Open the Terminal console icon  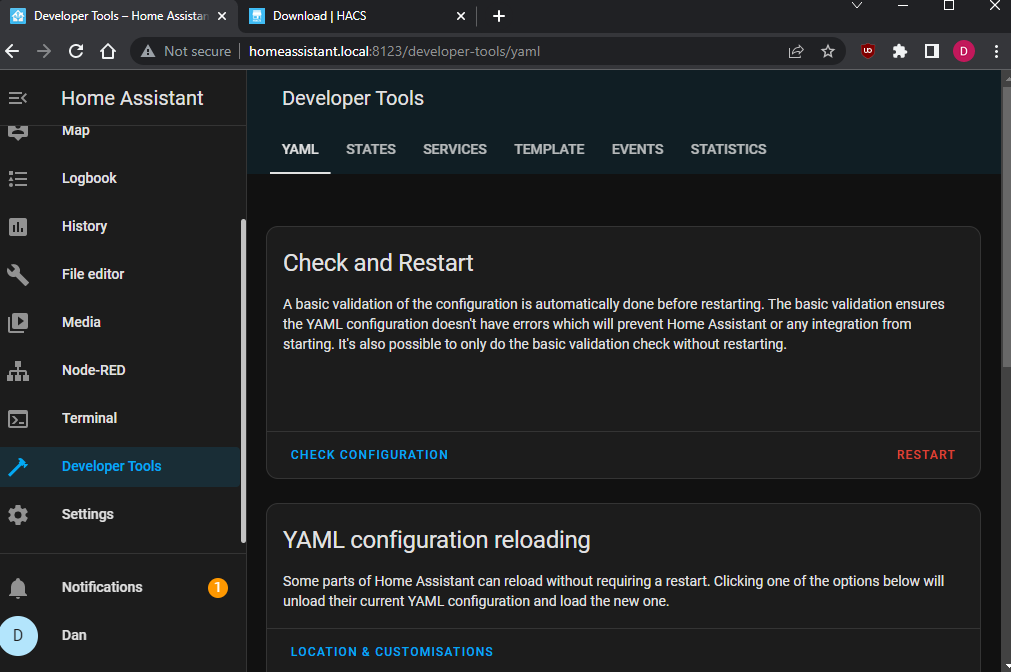click(18, 419)
